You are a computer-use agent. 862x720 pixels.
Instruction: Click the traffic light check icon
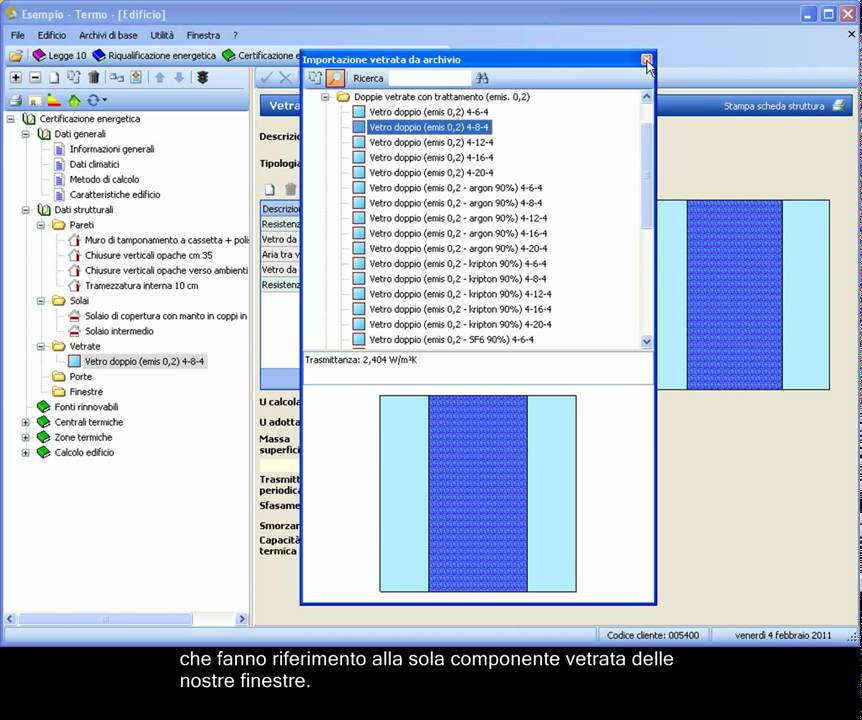pyautogui.click(x=203, y=77)
